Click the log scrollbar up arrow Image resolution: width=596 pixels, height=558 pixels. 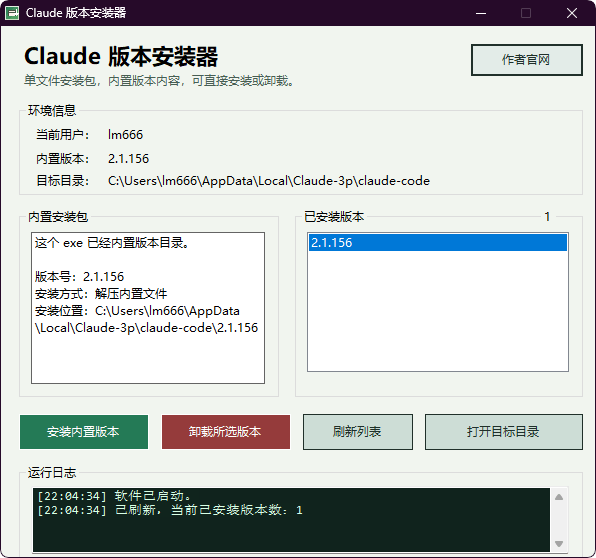(559, 497)
